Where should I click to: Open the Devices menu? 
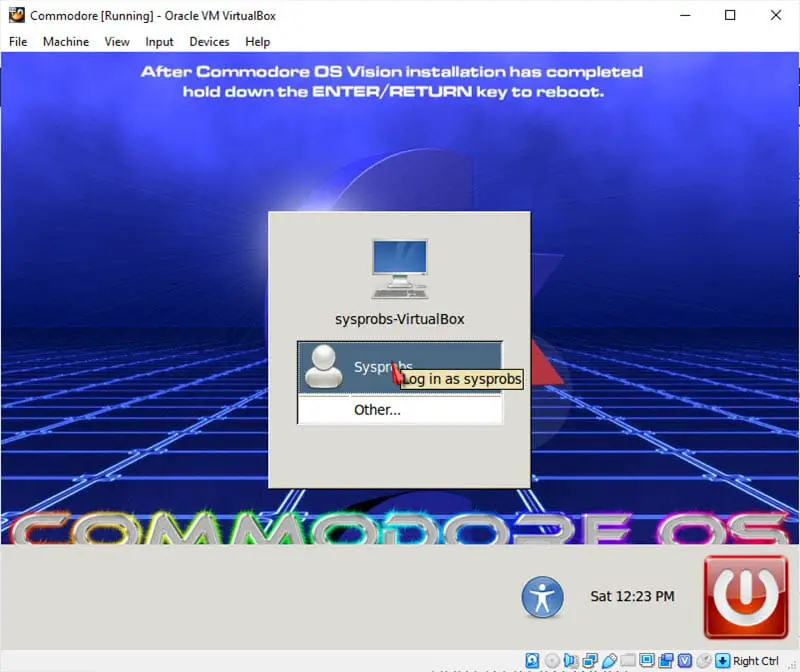click(x=209, y=42)
